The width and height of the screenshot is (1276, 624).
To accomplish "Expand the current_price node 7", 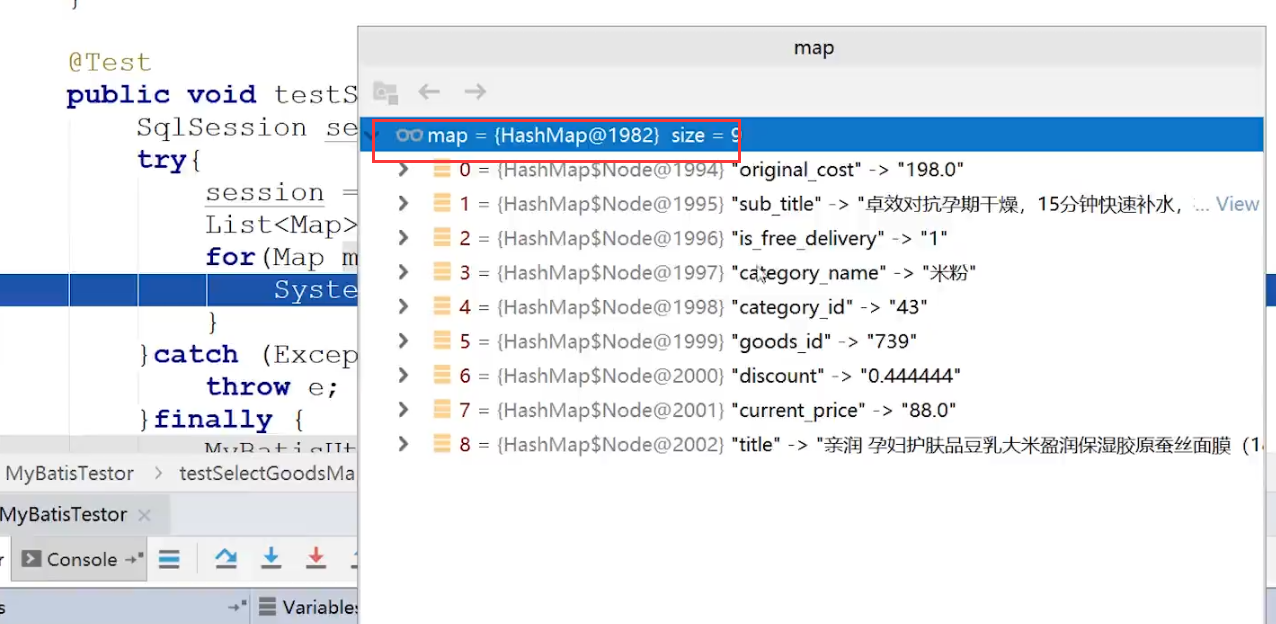I will [x=403, y=410].
